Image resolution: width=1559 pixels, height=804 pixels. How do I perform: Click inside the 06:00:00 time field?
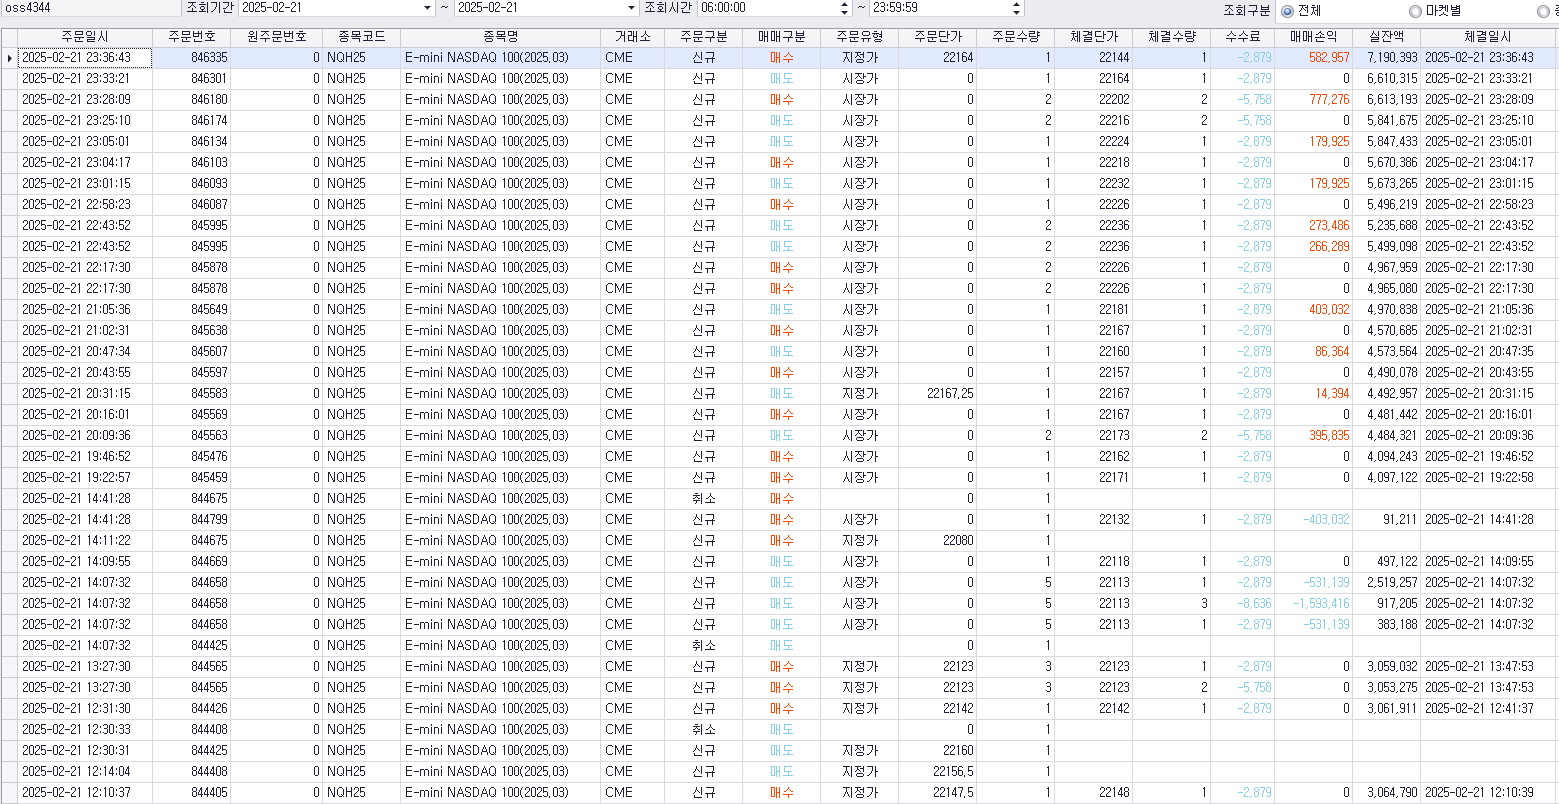click(x=767, y=8)
